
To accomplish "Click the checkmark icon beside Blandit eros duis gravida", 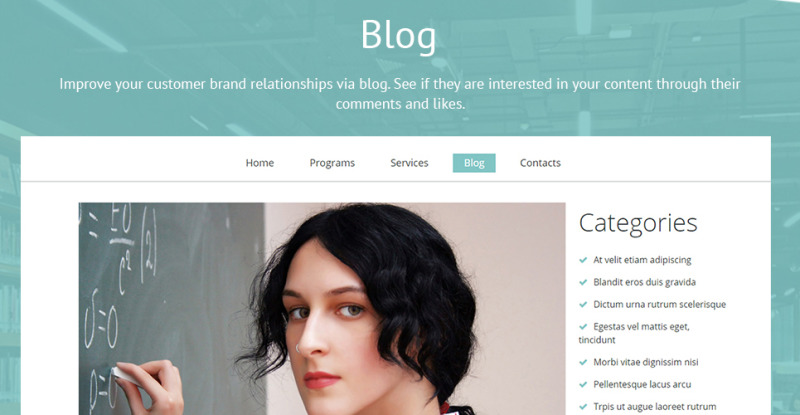I will click(x=583, y=282).
